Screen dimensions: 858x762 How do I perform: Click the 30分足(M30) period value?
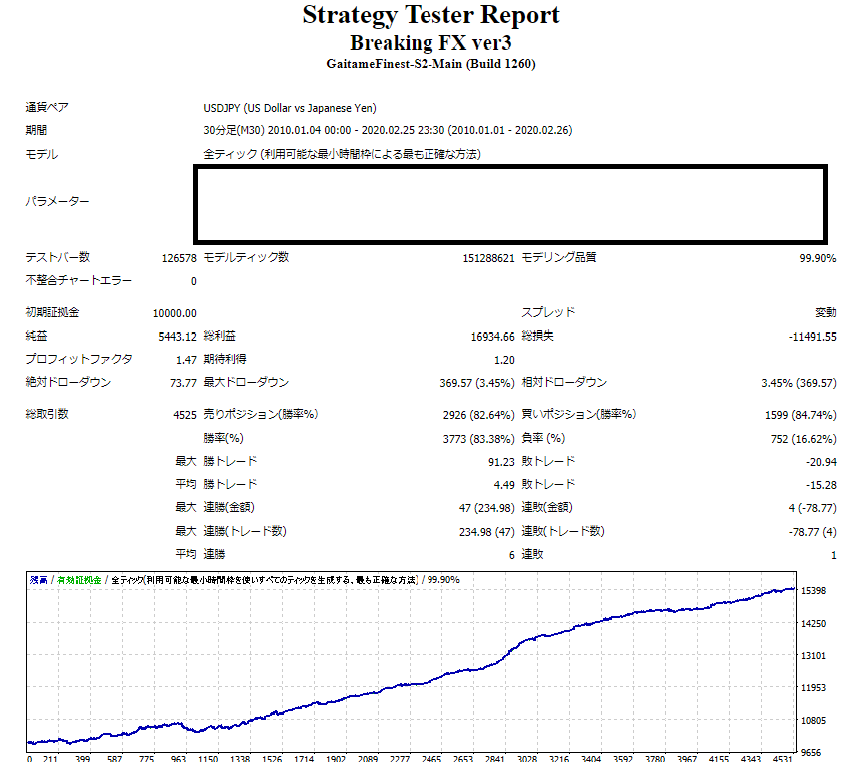click(x=387, y=130)
